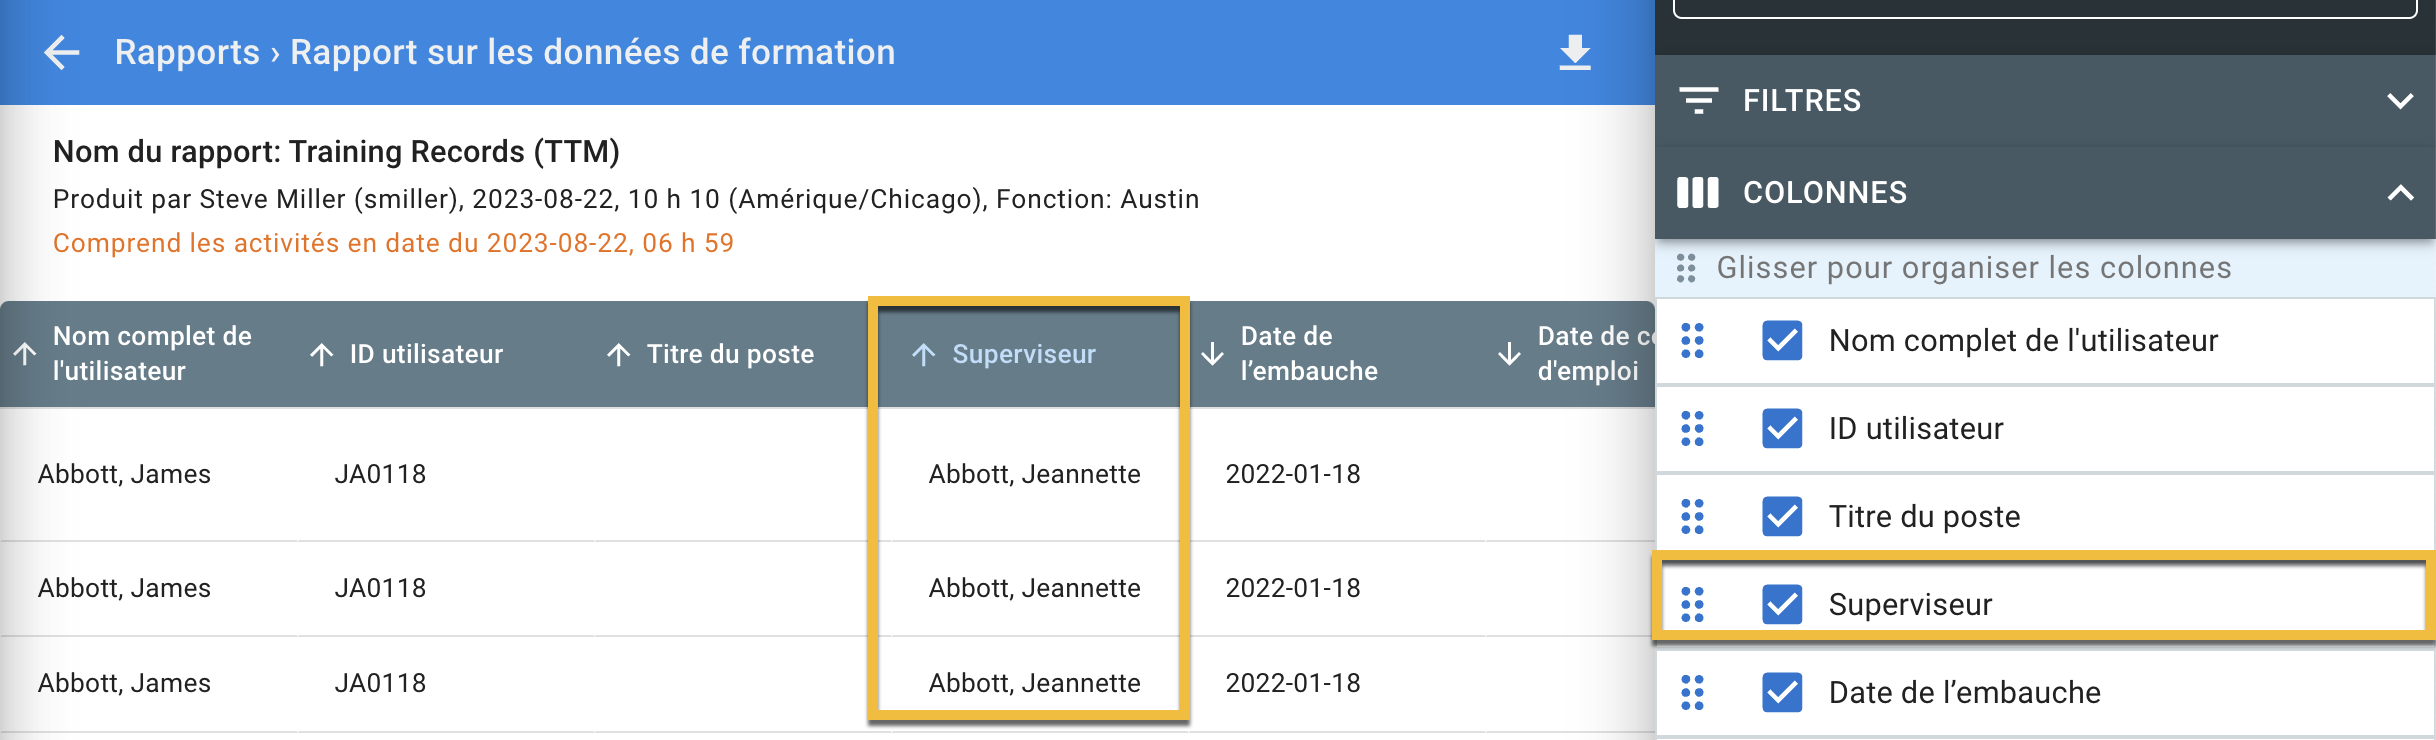2436x740 pixels.
Task: Sort by the Superviseur column header
Action: pyautogui.click(x=1023, y=354)
